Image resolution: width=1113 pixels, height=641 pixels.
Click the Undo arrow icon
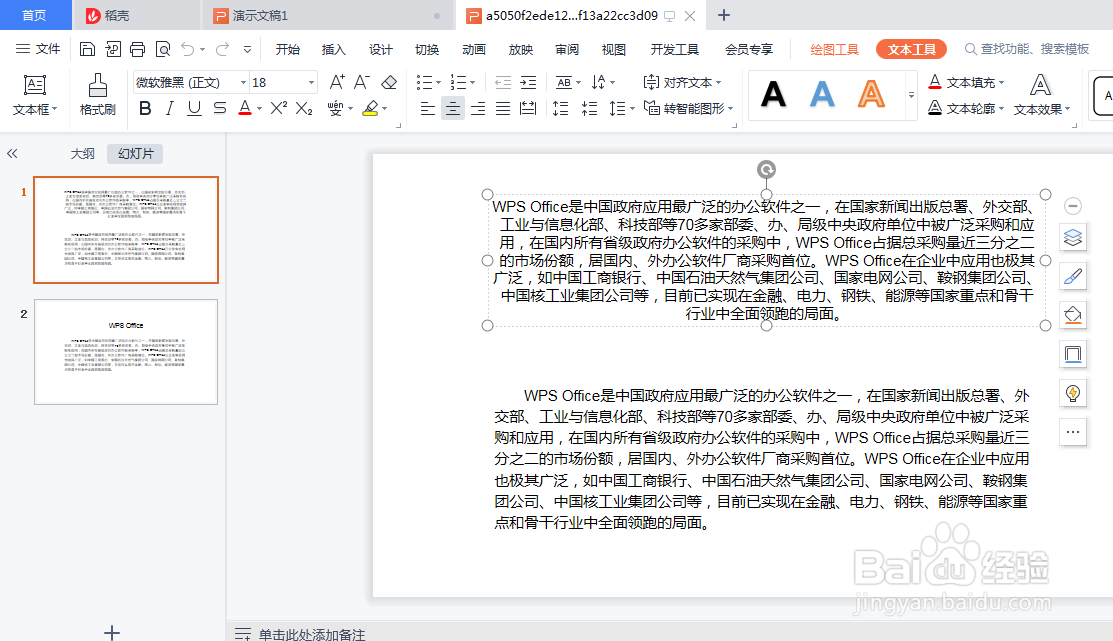[x=187, y=49]
